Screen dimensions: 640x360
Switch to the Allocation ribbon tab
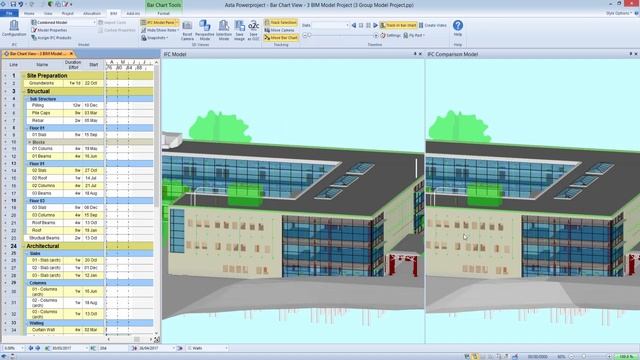tap(92, 13)
